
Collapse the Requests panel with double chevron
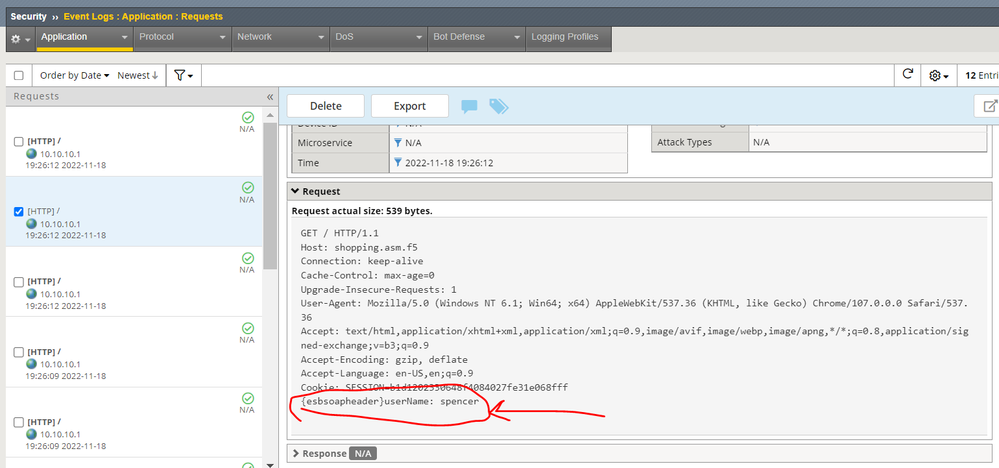[x=269, y=97]
